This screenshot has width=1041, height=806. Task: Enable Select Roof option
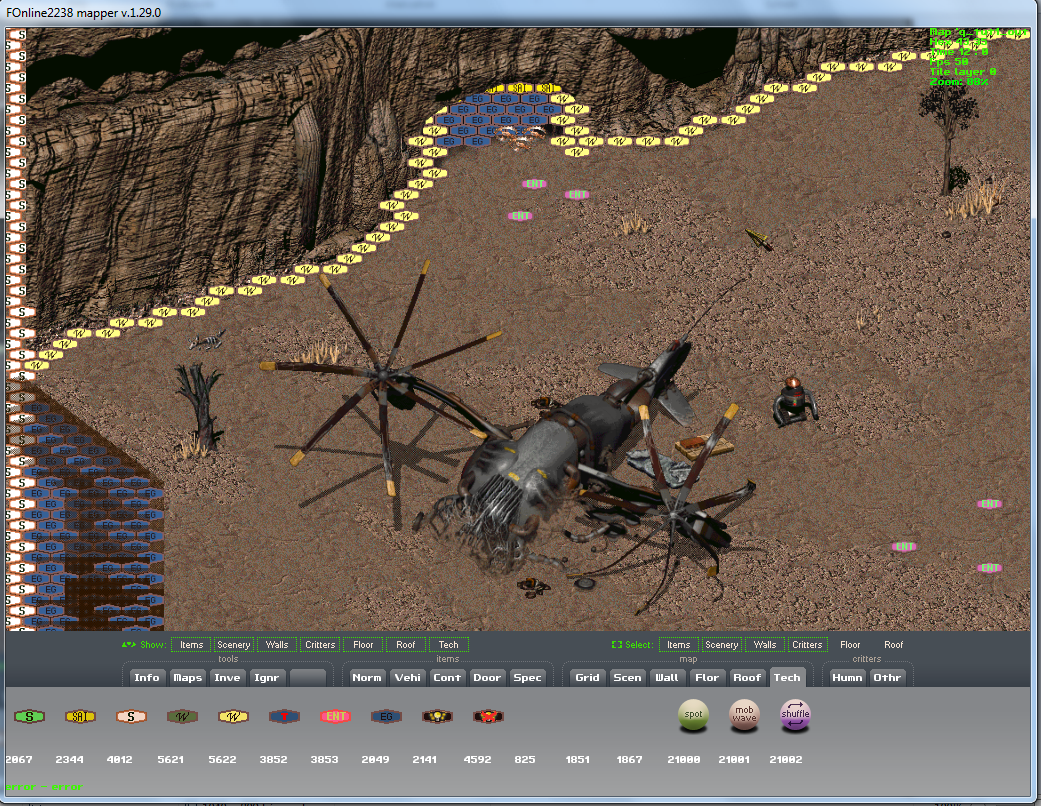tap(893, 645)
